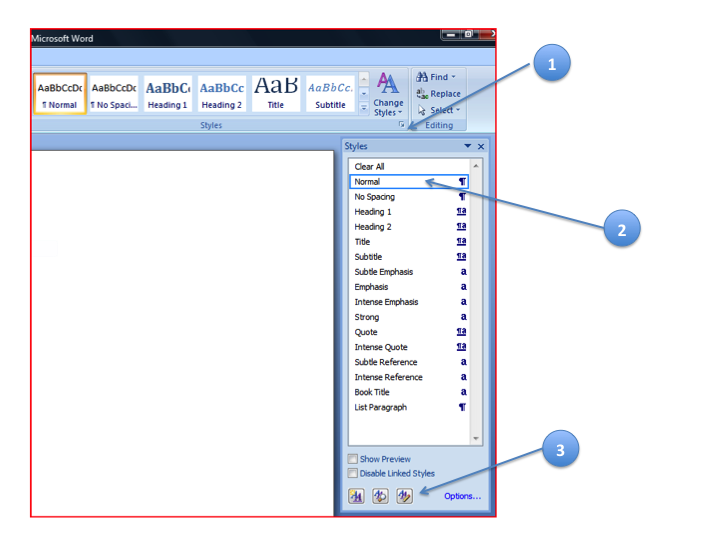Apply Title style from ribbon gallery

click(275, 94)
